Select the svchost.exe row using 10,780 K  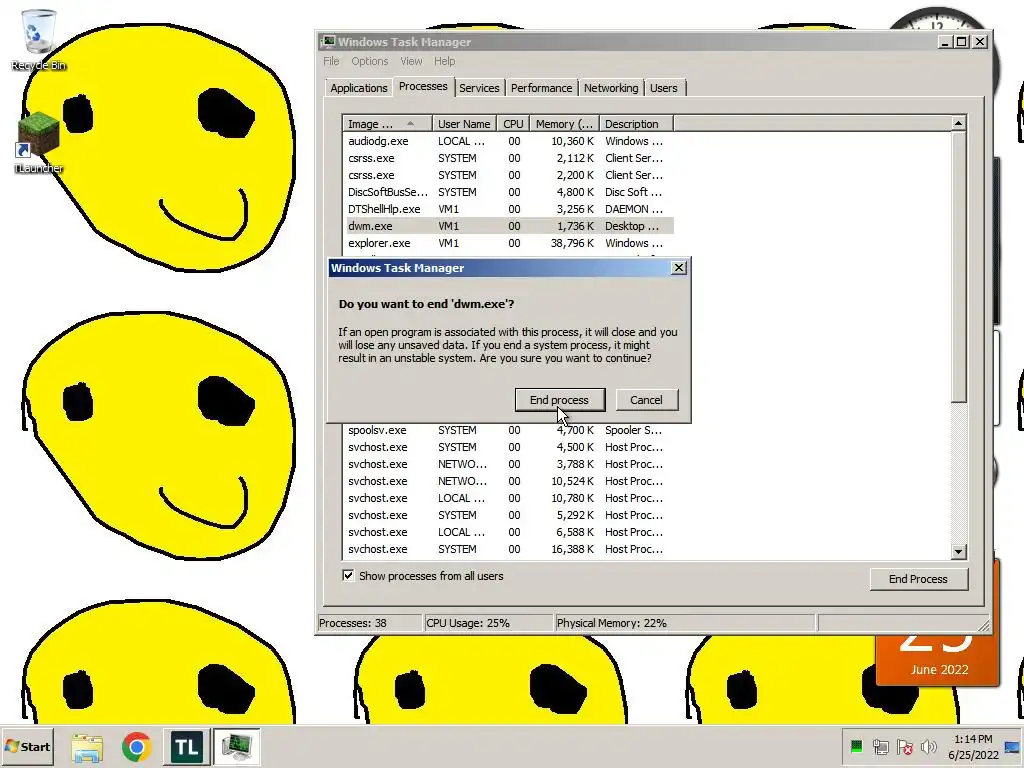[x=509, y=498]
